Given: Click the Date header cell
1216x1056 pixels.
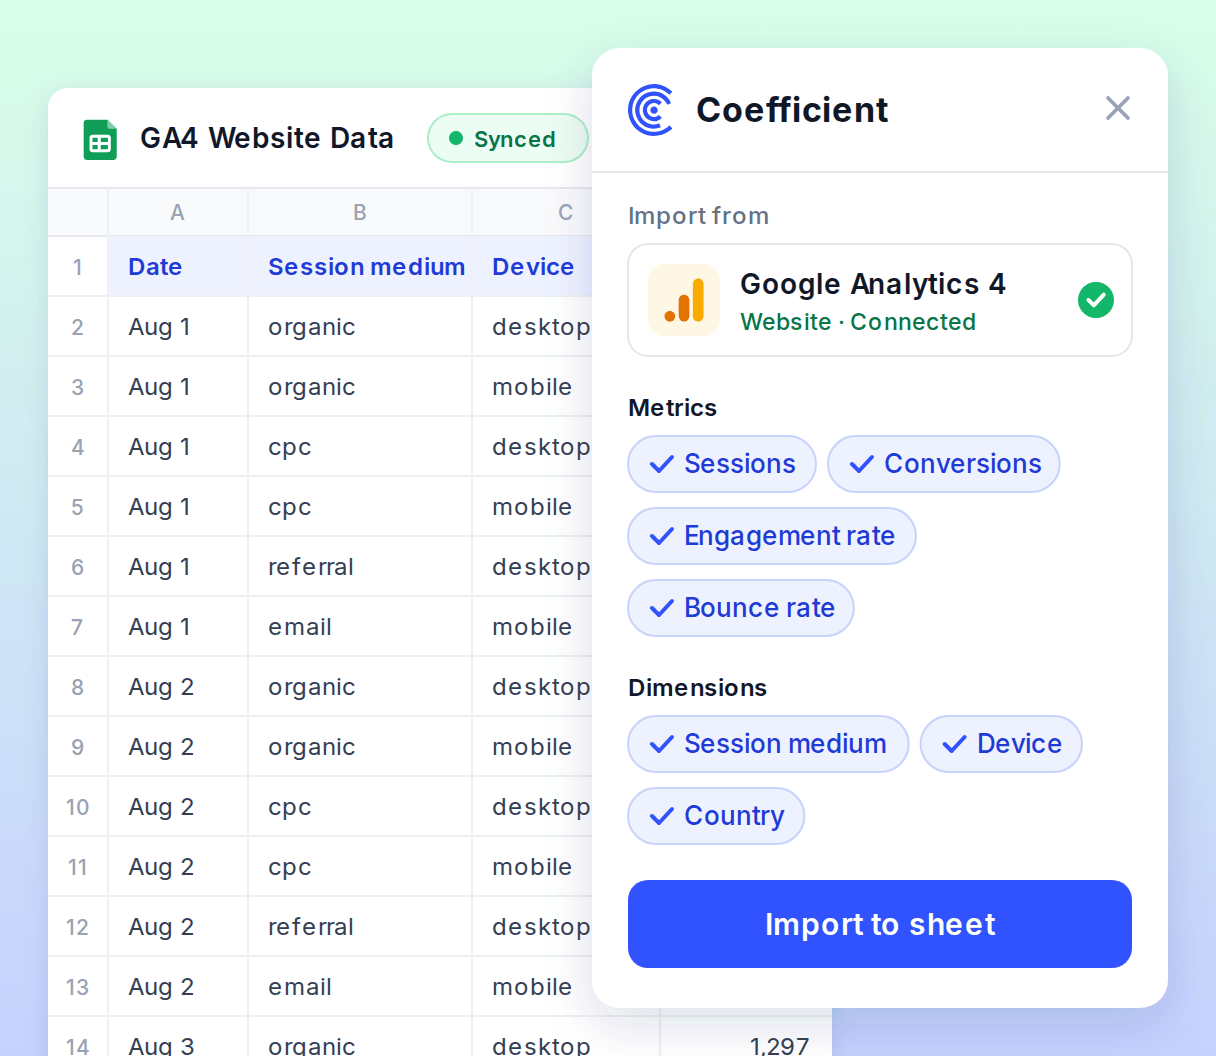Looking at the screenshot, I should (178, 267).
